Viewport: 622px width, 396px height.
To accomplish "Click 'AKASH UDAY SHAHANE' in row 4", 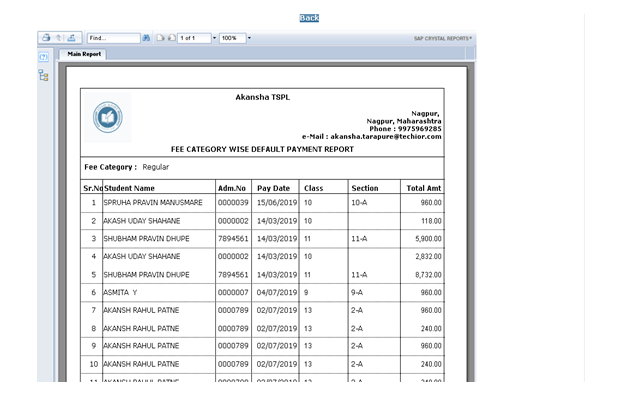I will [x=142, y=256].
